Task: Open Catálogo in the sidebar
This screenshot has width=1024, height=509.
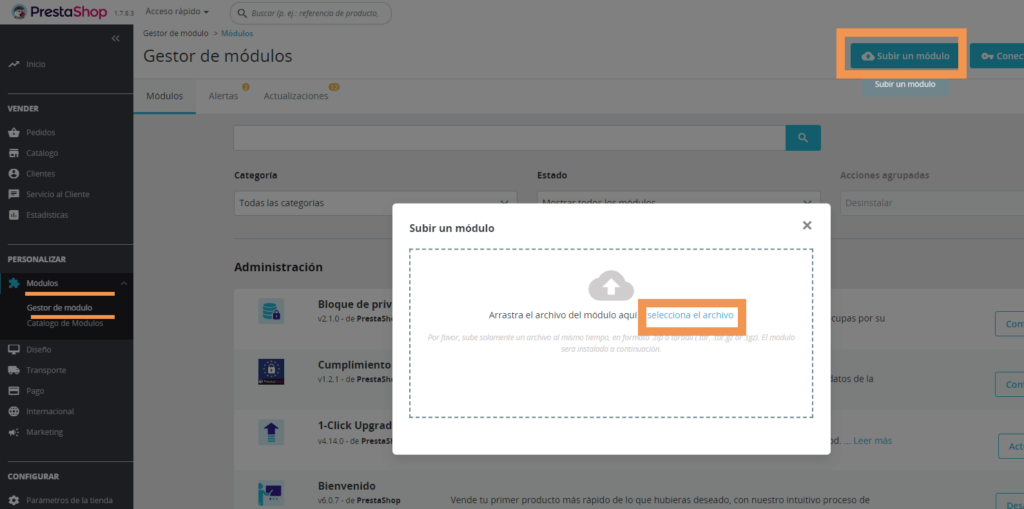Action: (x=42, y=153)
